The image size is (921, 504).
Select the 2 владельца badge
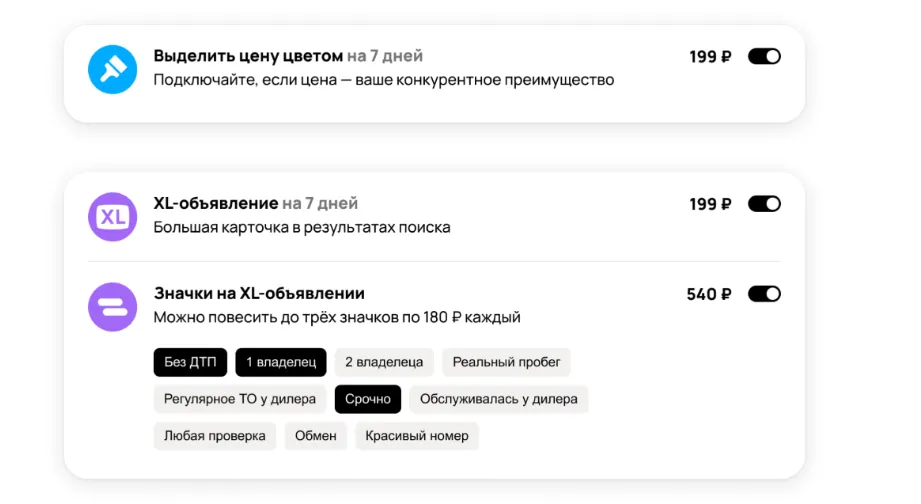point(384,362)
